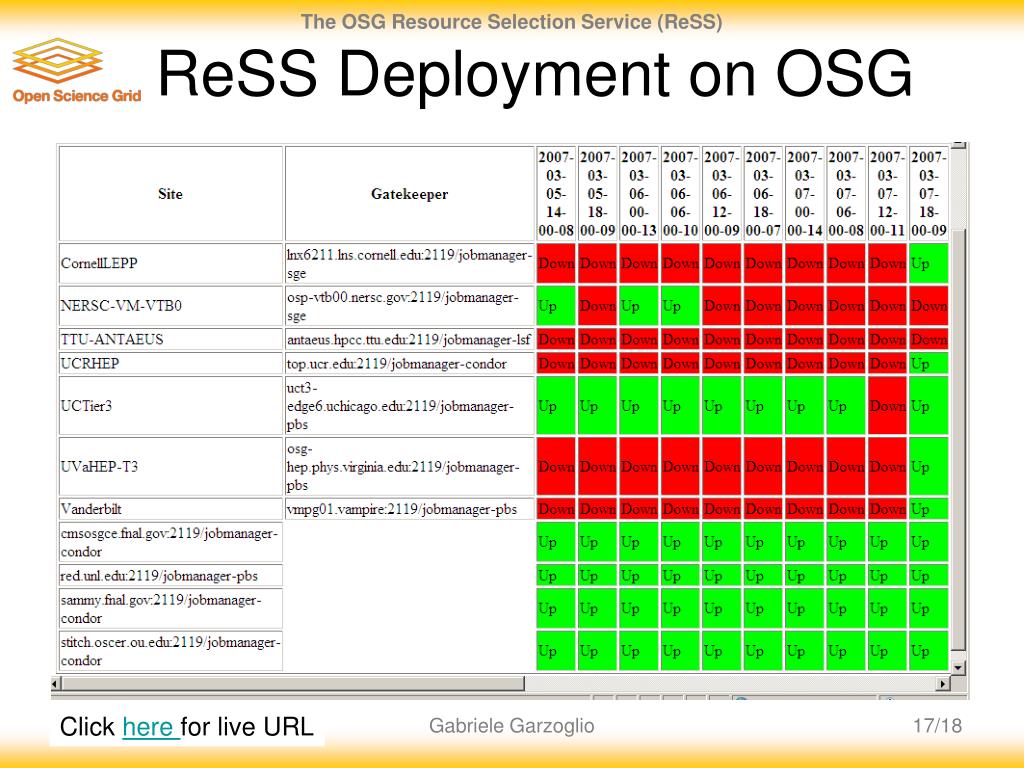Click the presenter name Gabriele Garzoglio
This screenshot has height=768, width=1024.
tap(511, 726)
